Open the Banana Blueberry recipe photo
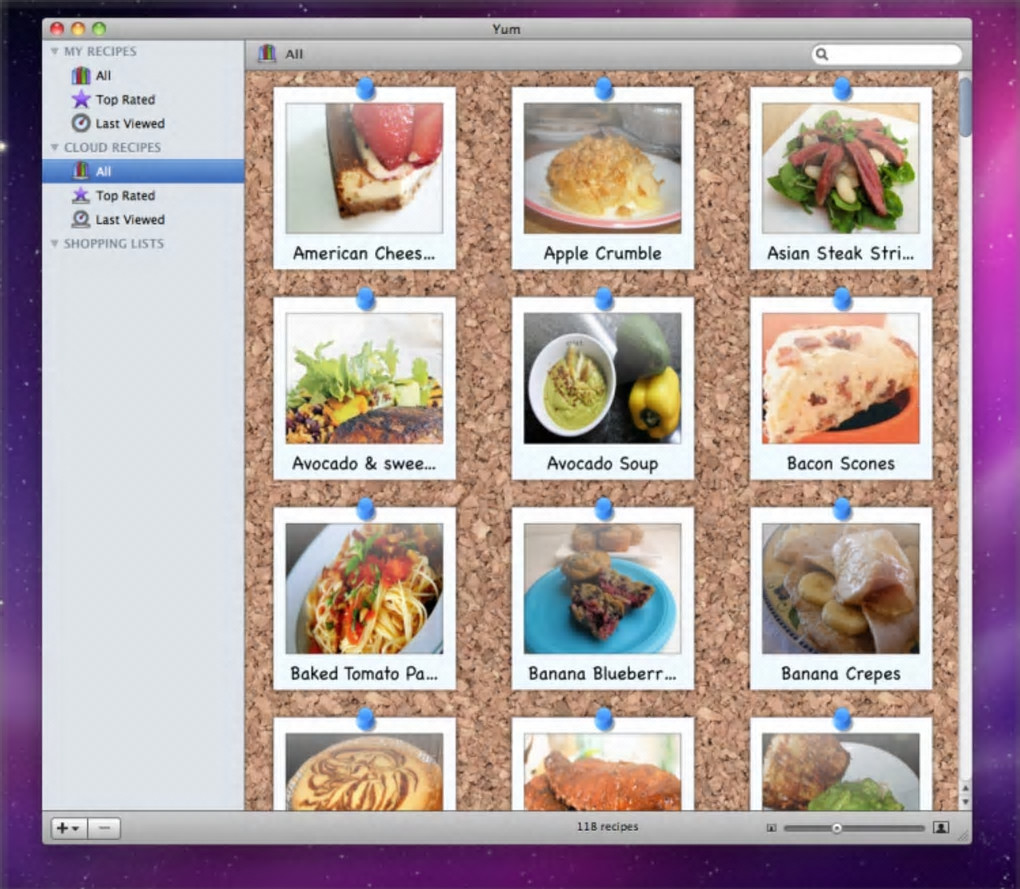Image resolution: width=1020 pixels, height=889 pixels. pos(602,588)
